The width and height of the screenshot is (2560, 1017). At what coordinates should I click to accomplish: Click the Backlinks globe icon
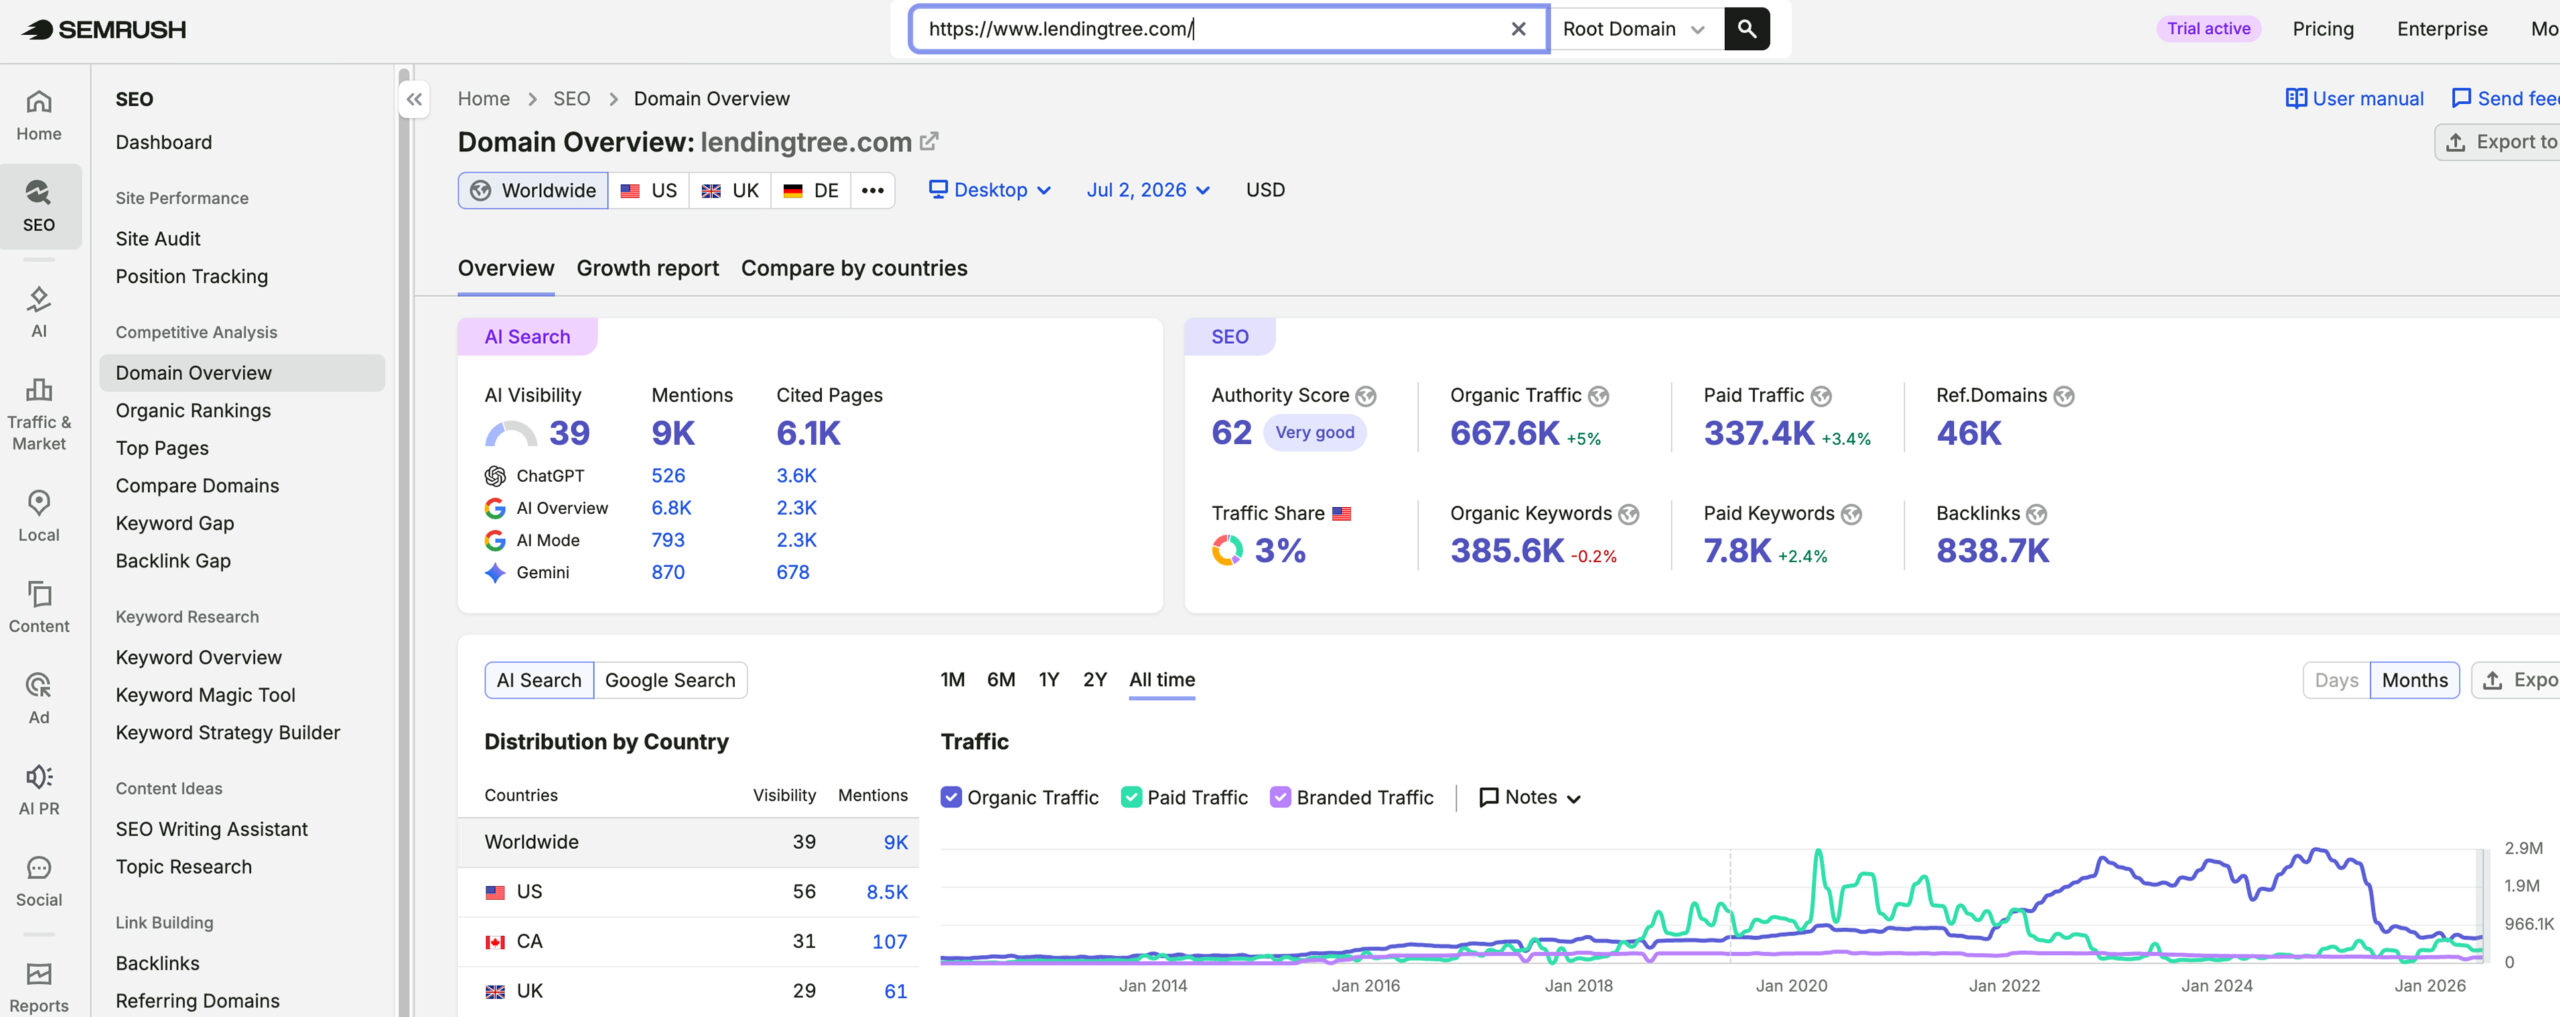pyautogui.click(x=2037, y=514)
